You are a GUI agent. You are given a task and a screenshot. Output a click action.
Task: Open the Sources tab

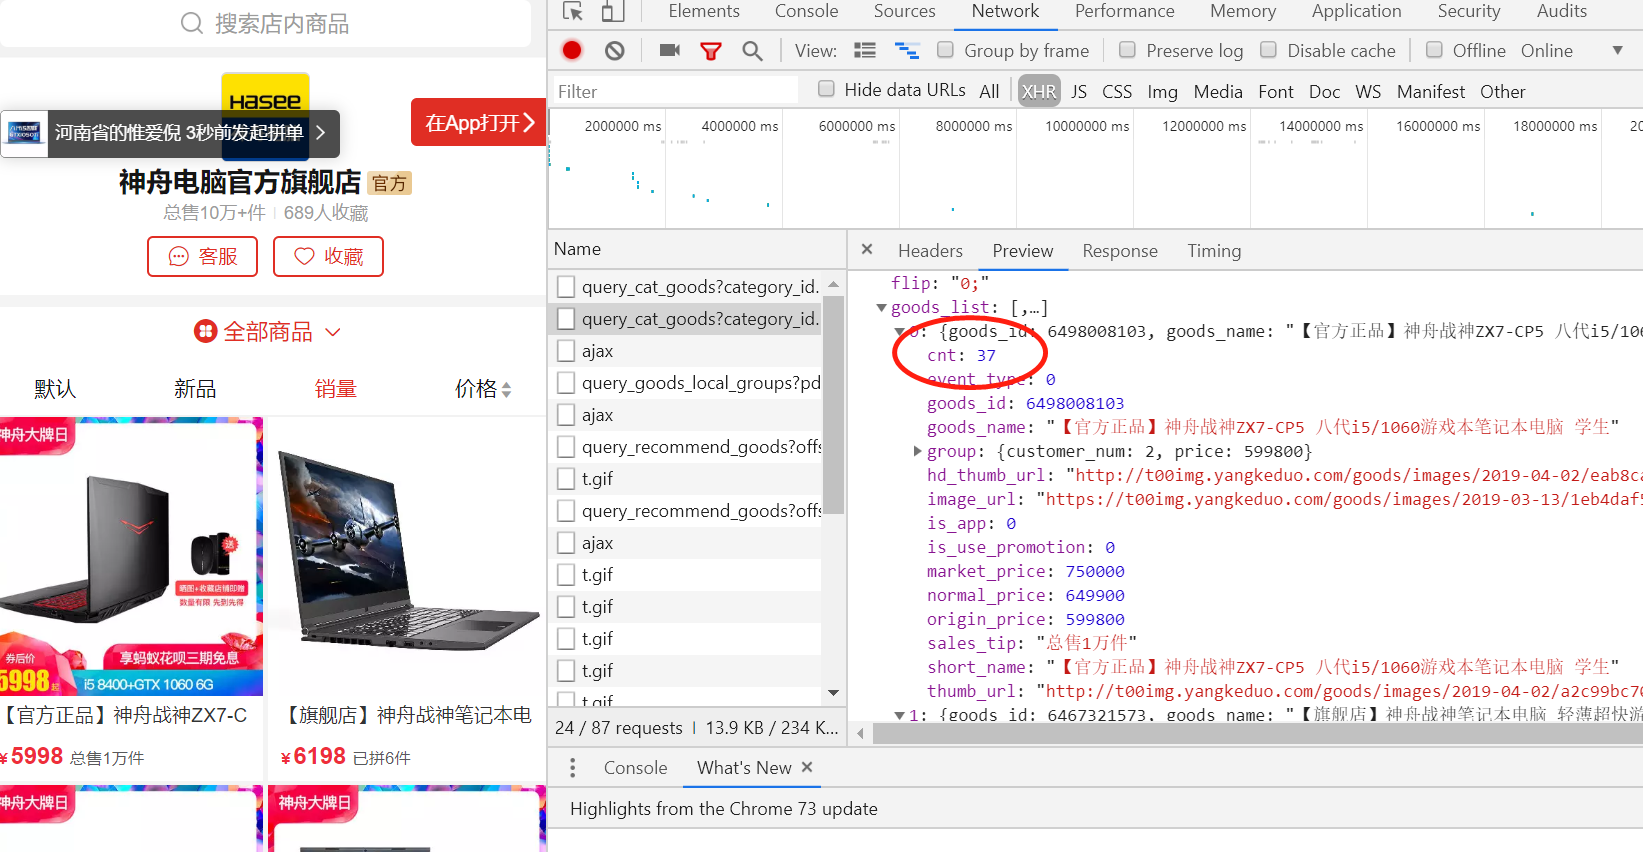pyautogui.click(x=904, y=11)
